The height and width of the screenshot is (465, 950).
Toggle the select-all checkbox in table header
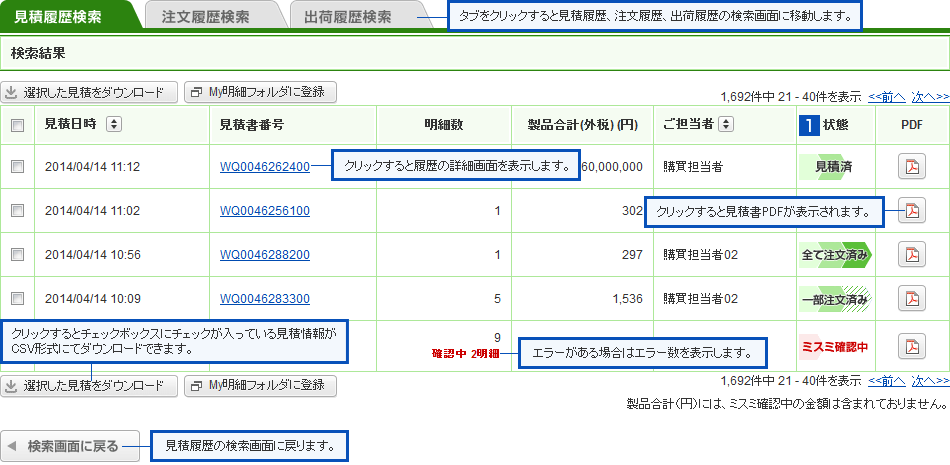[x=17, y=126]
